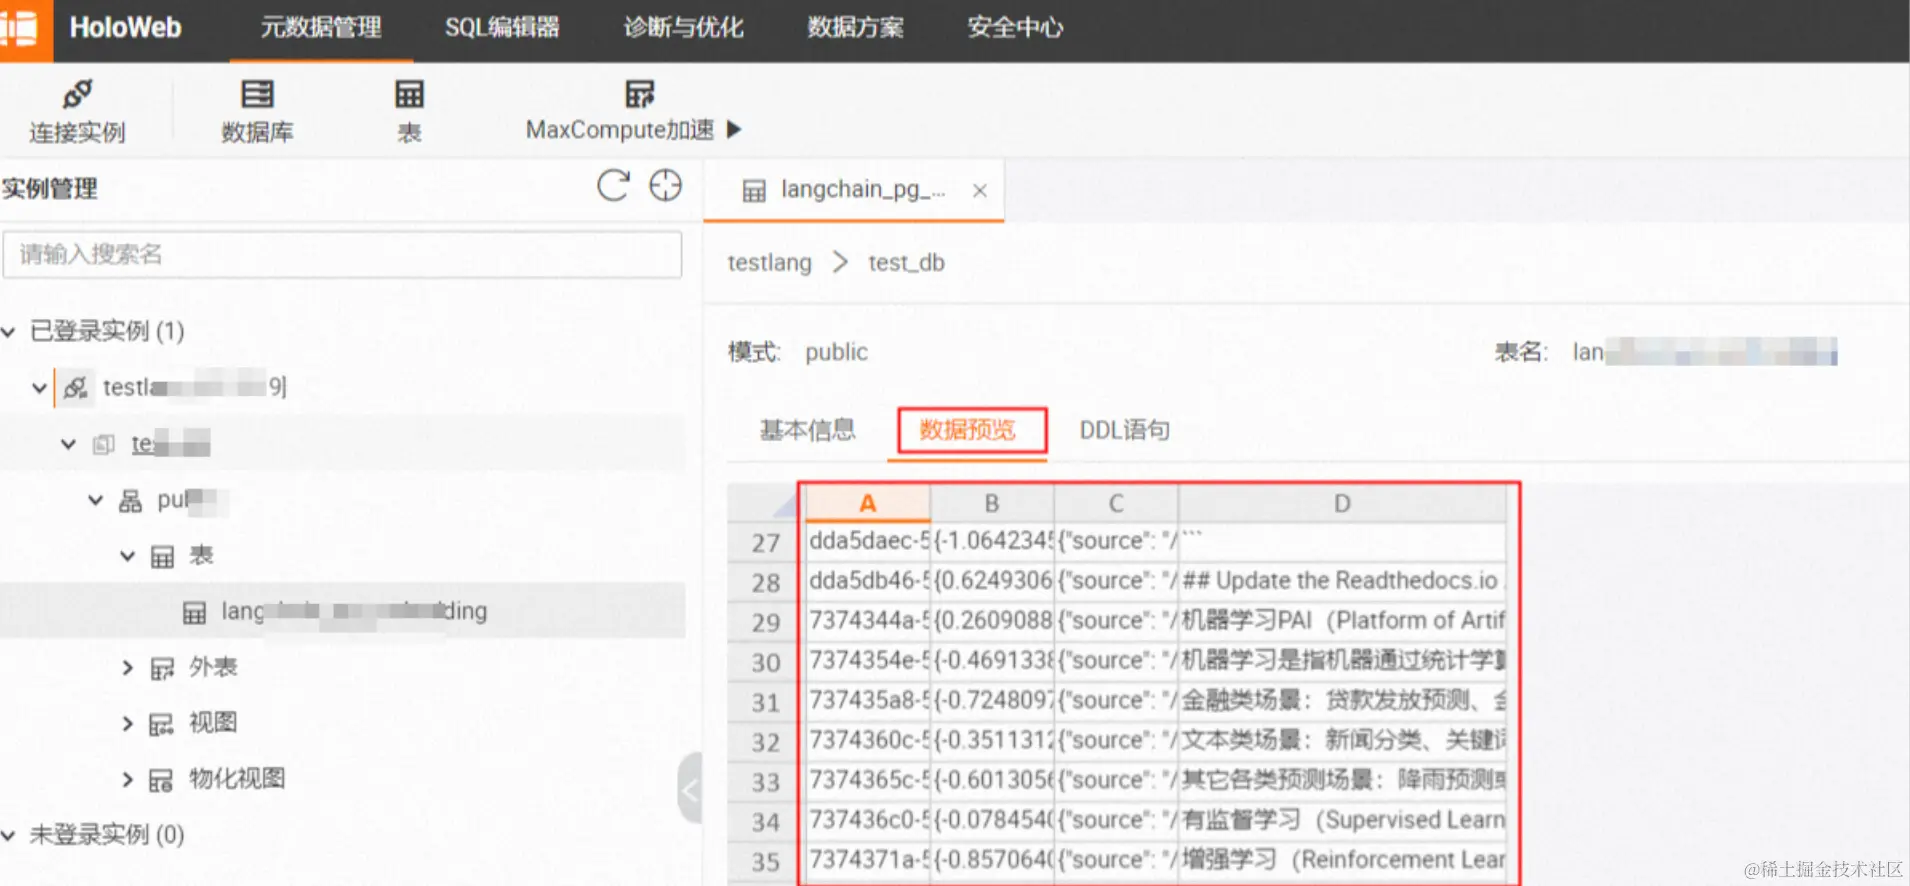The width and height of the screenshot is (1910, 886).
Task: Click the 视图 folder icon
Action: pos(161,724)
